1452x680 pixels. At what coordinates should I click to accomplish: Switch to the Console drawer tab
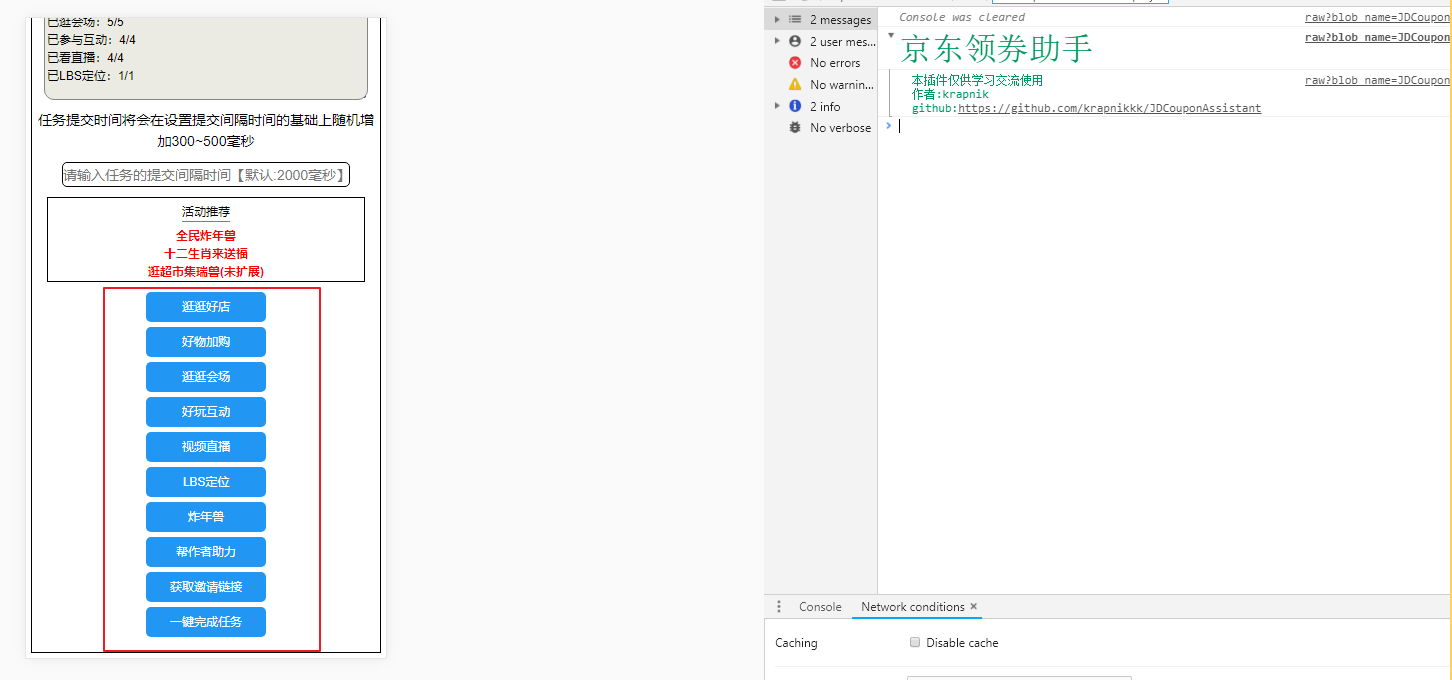(x=820, y=607)
